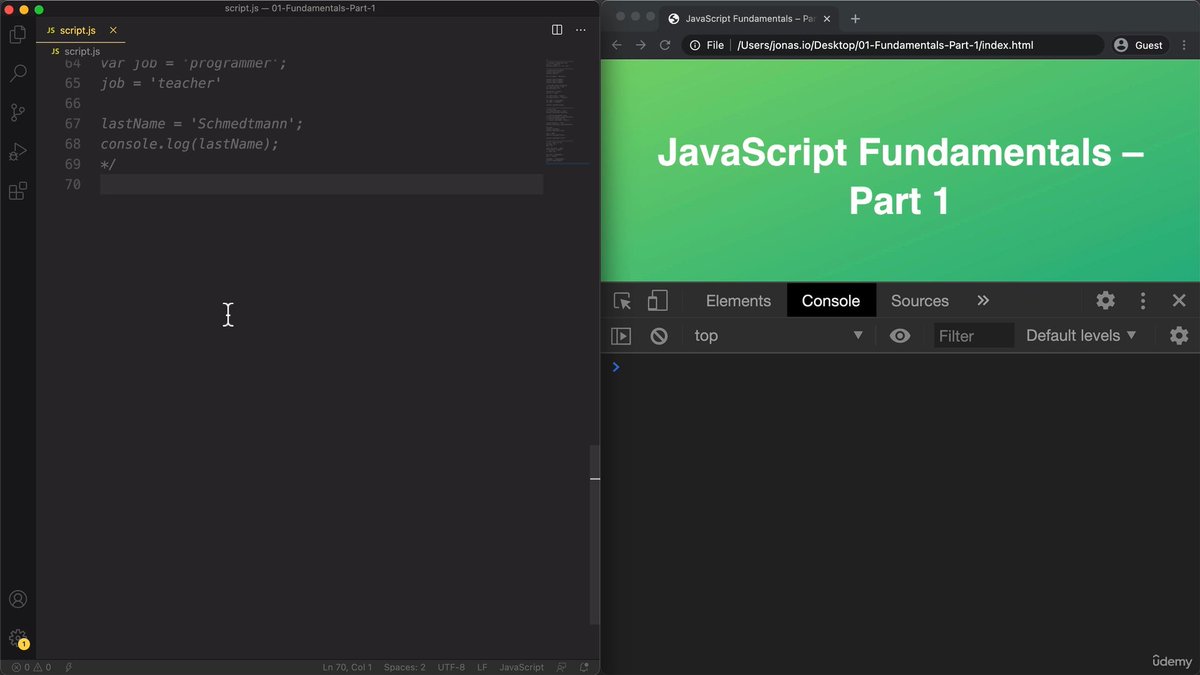Open the editor More Actions ellipsis
This screenshot has height=675, width=1200.
pyautogui.click(x=581, y=30)
